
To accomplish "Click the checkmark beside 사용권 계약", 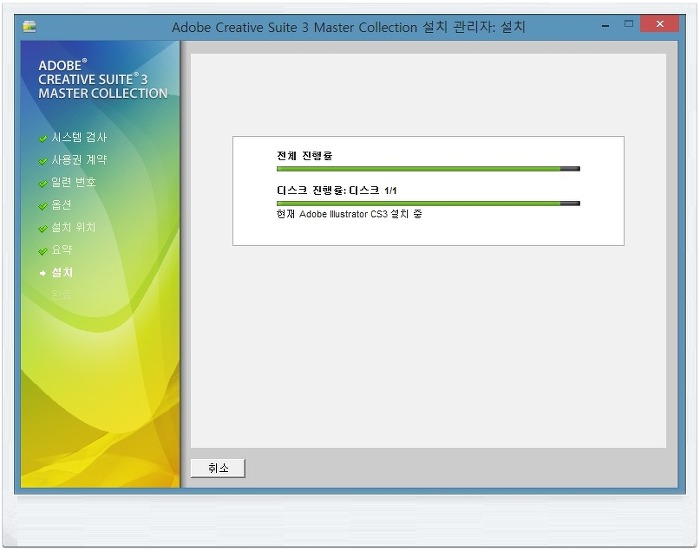I will [43, 161].
